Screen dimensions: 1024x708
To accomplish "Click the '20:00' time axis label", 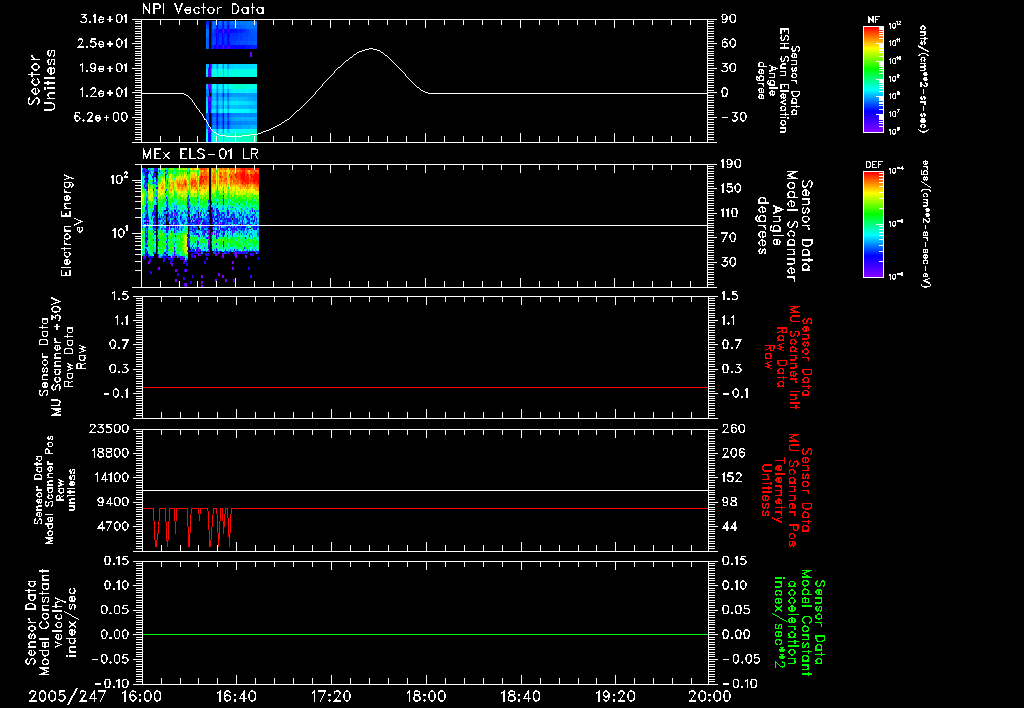I will pos(710,697).
